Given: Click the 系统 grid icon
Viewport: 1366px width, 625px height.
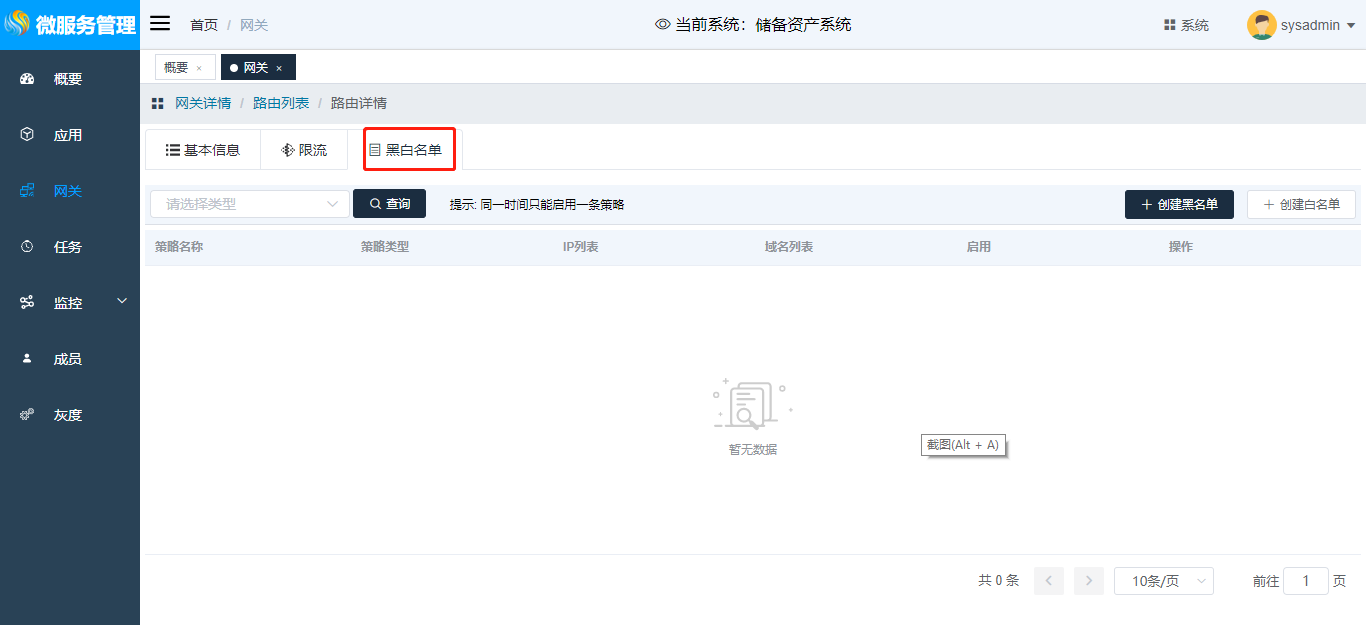Looking at the screenshot, I should (x=1169, y=25).
